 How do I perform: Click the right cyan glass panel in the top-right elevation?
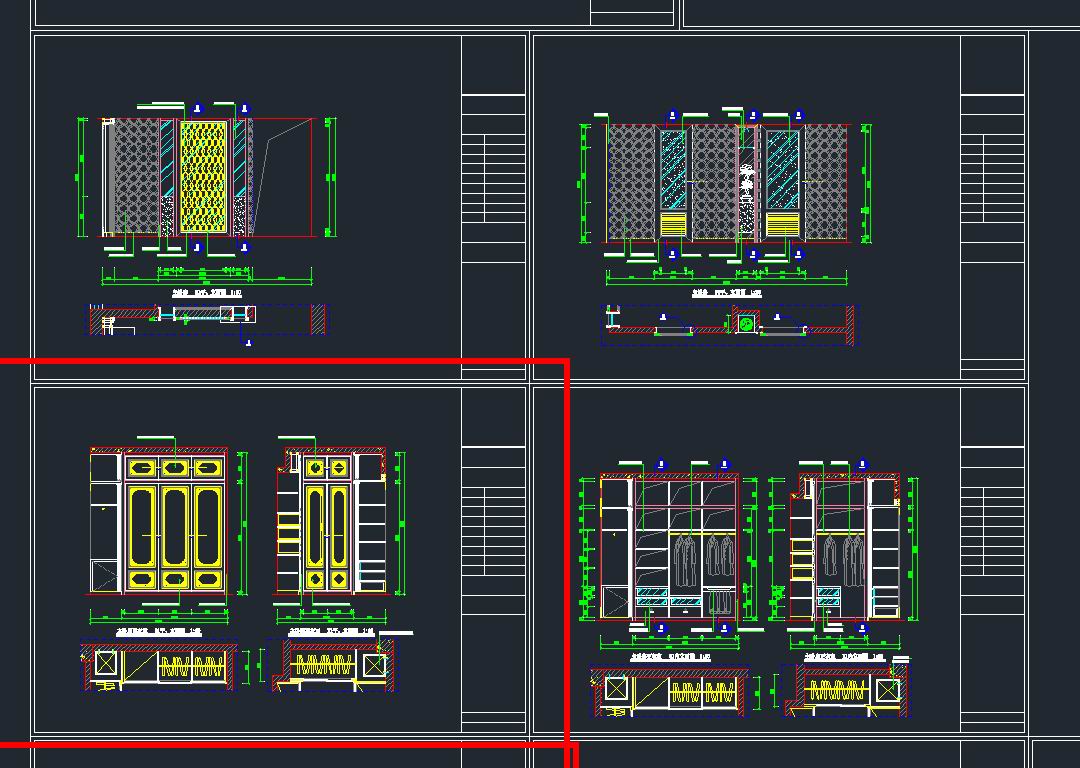[783, 169]
